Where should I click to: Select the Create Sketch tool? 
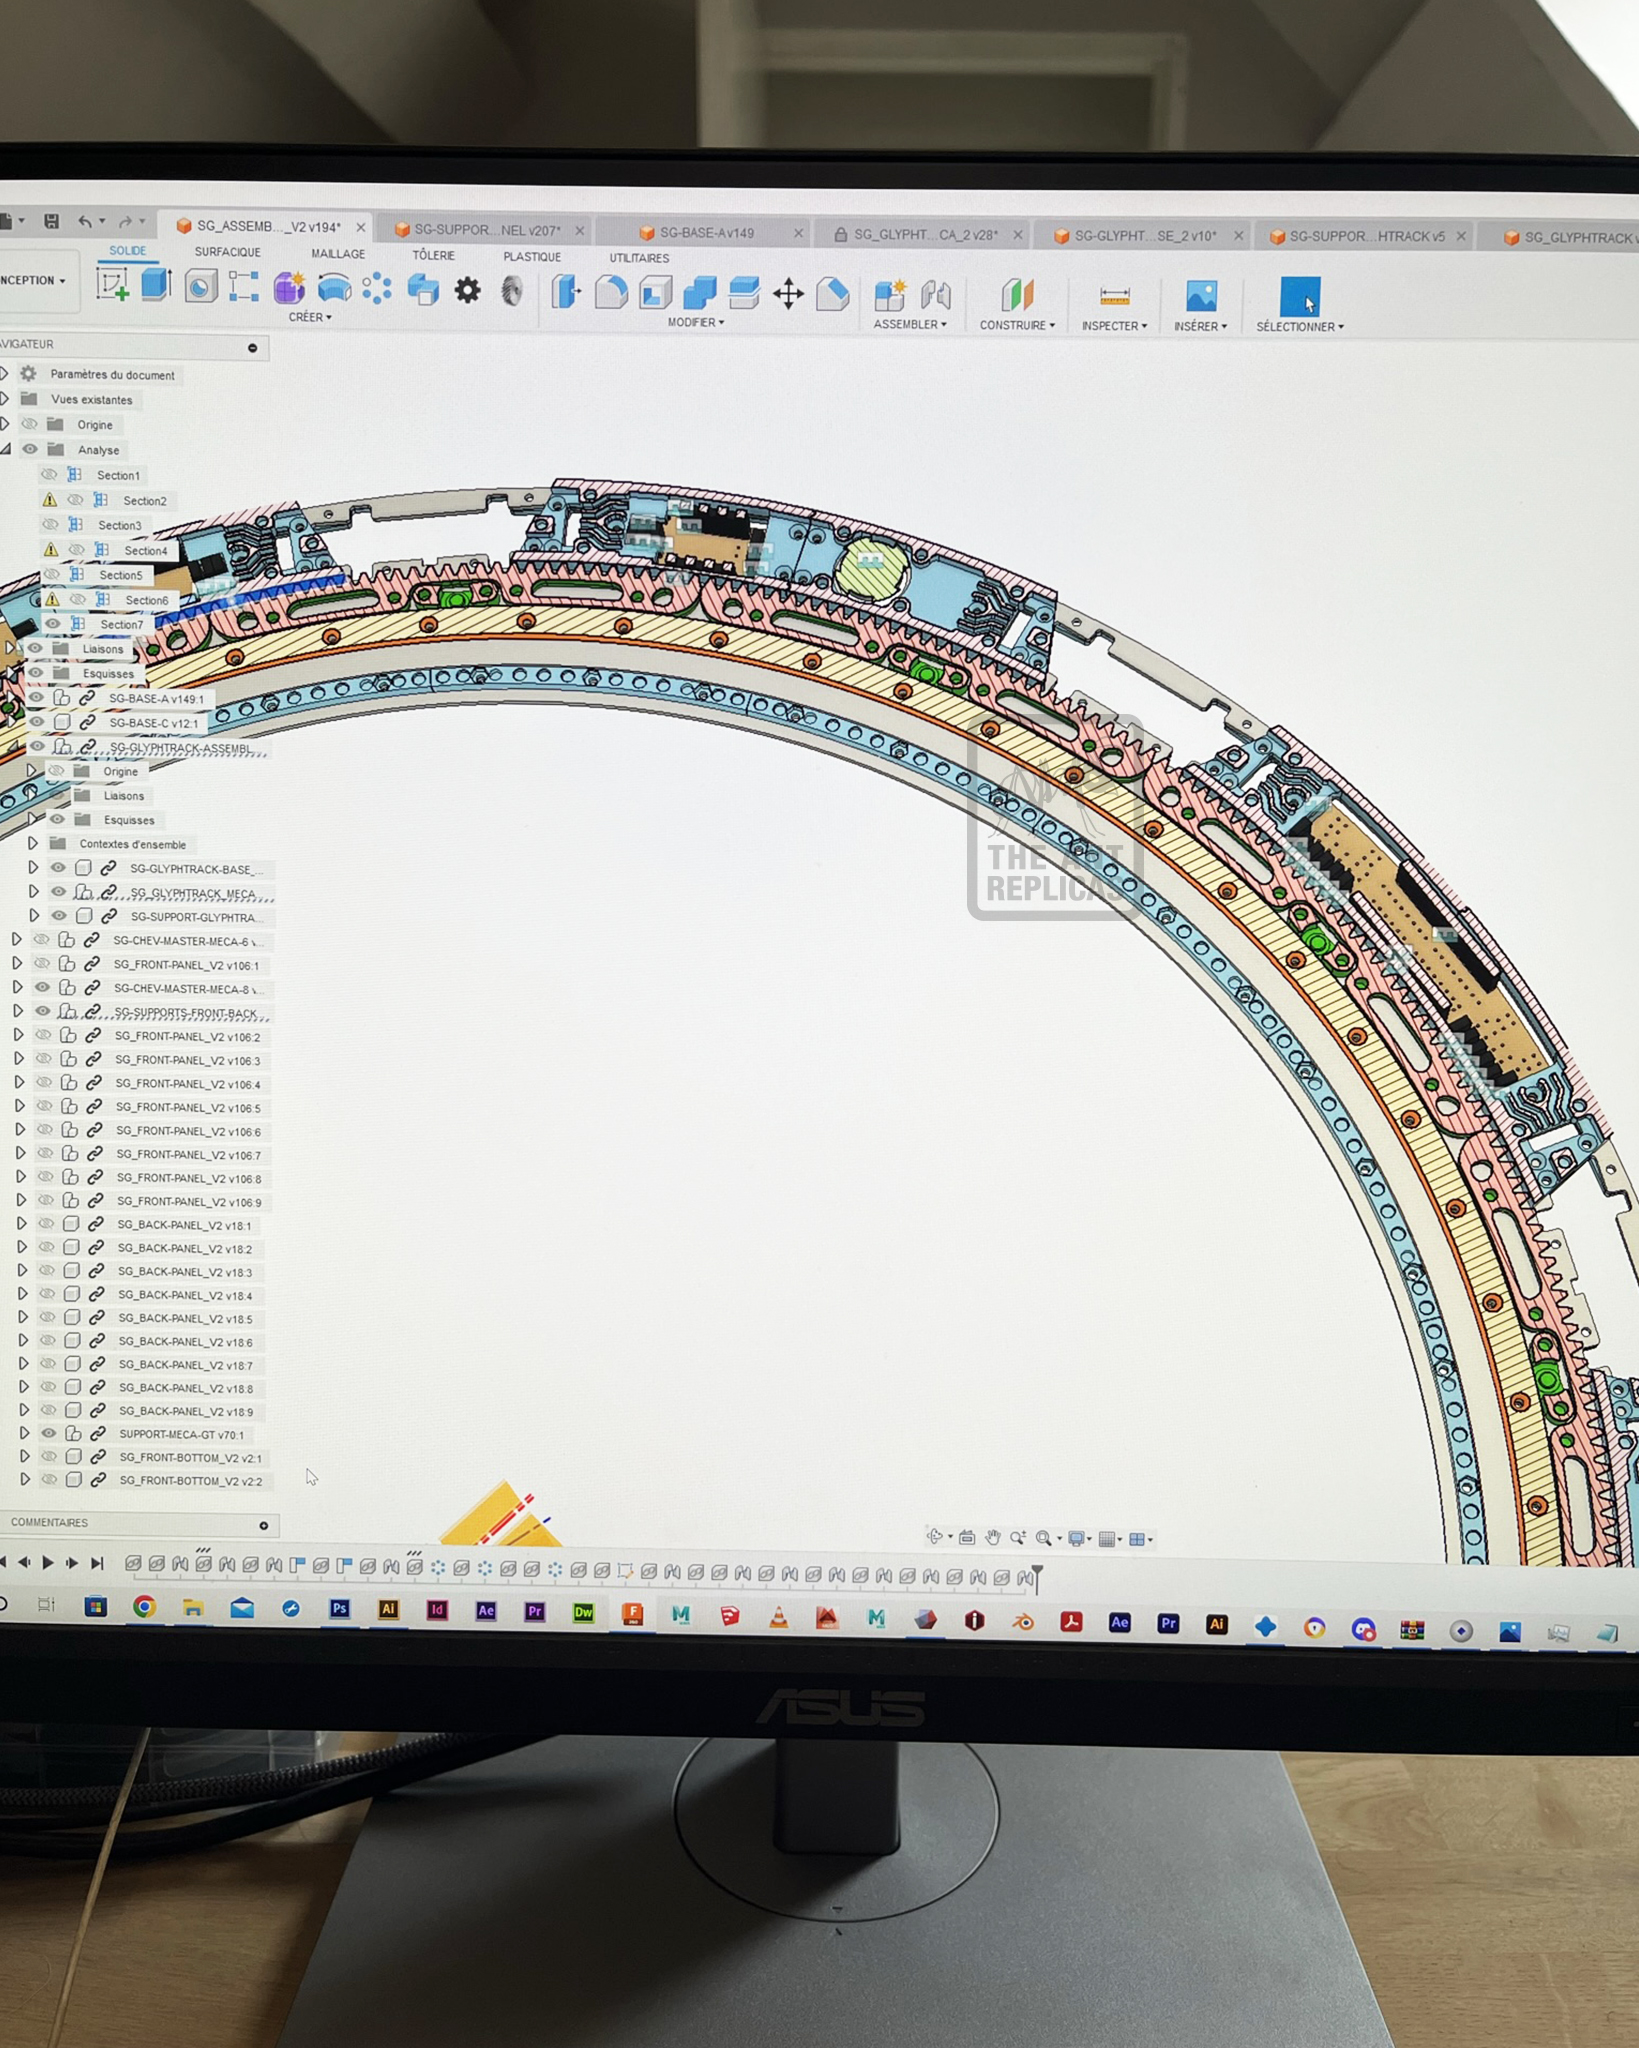[x=112, y=285]
